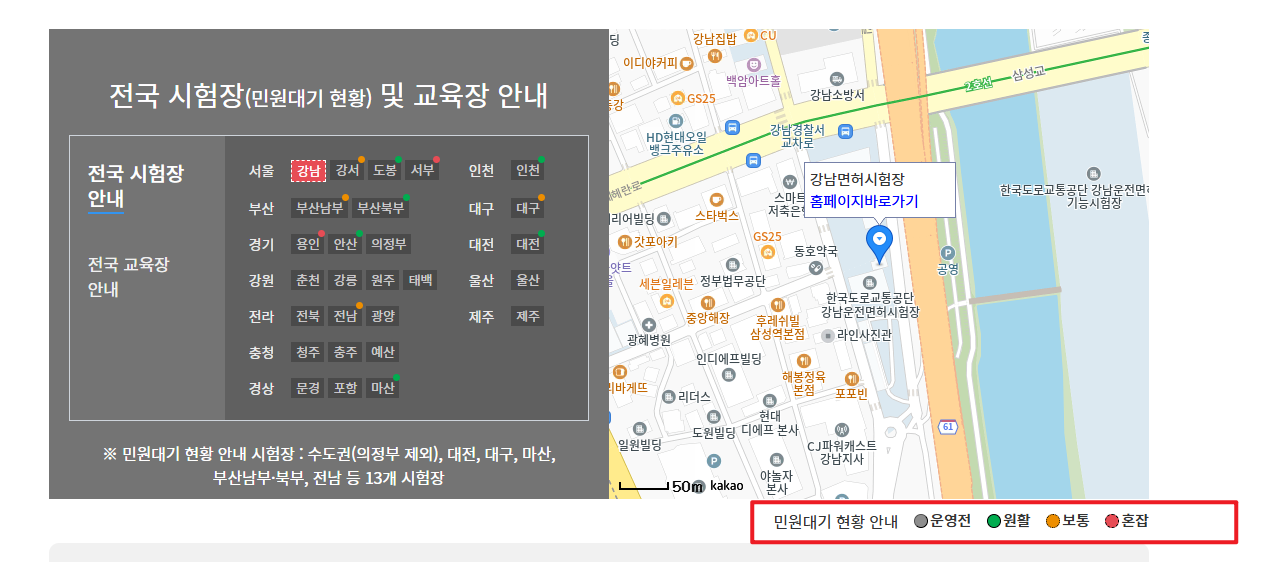Select the 부산남부 test center button
This screenshot has height=562, width=1268.
320,208
